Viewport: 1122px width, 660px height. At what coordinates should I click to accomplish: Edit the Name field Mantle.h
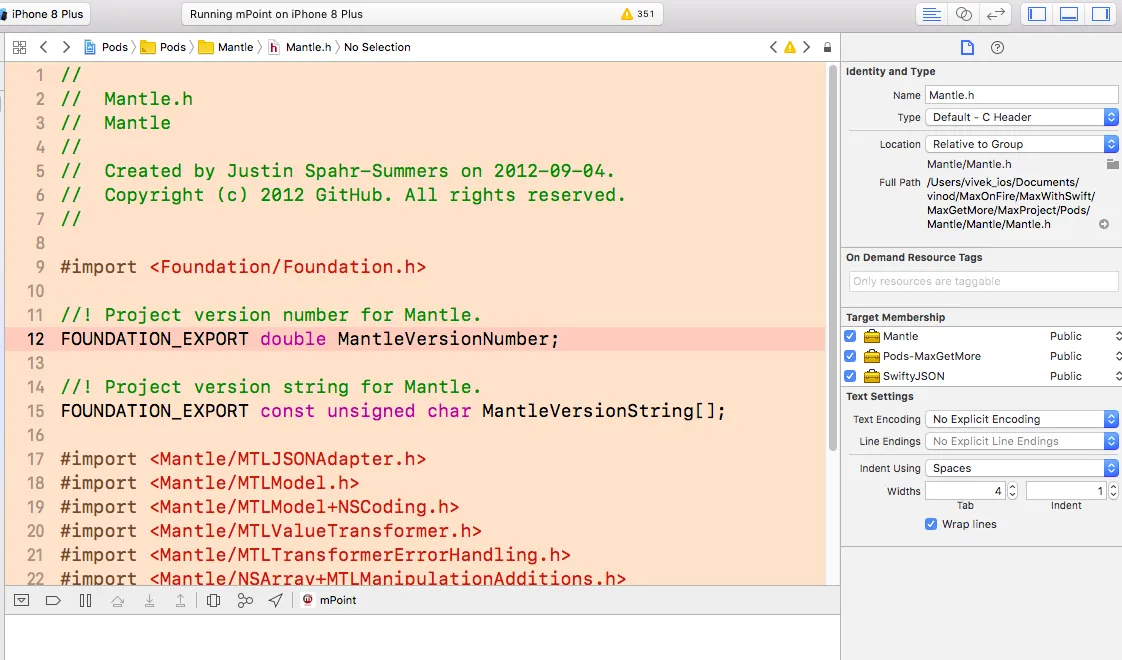[x=1021, y=95]
